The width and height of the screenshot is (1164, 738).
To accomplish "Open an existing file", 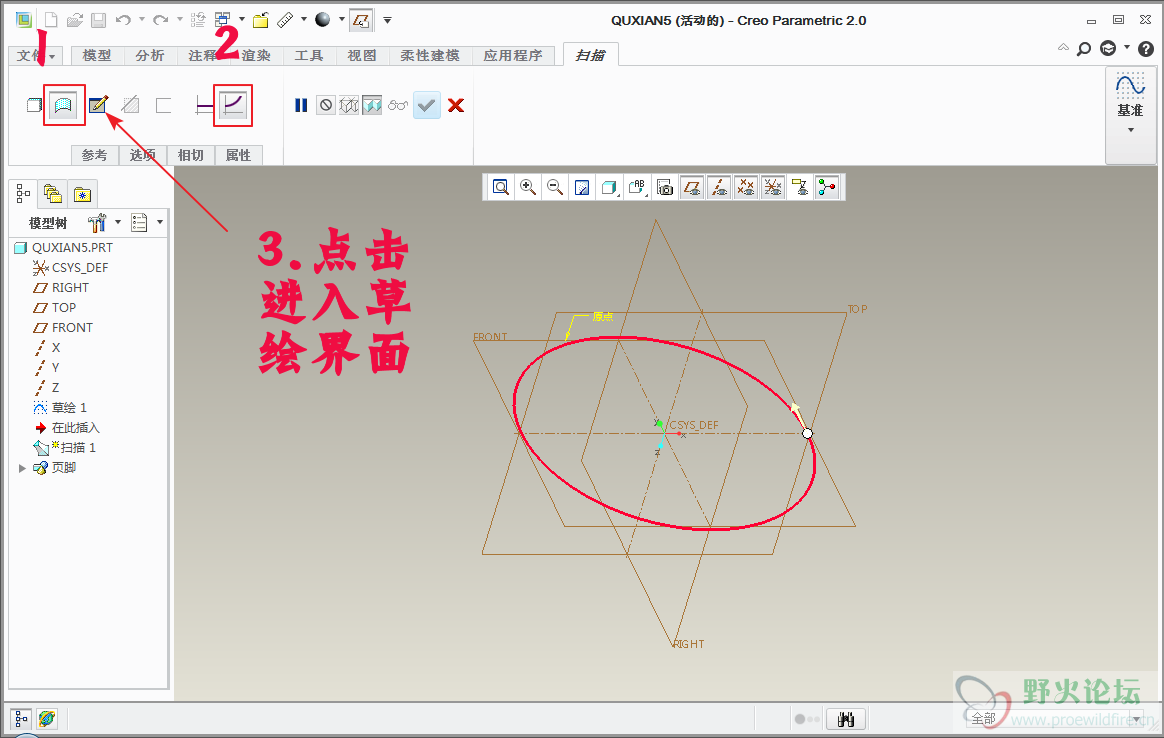I will tap(74, 20).
